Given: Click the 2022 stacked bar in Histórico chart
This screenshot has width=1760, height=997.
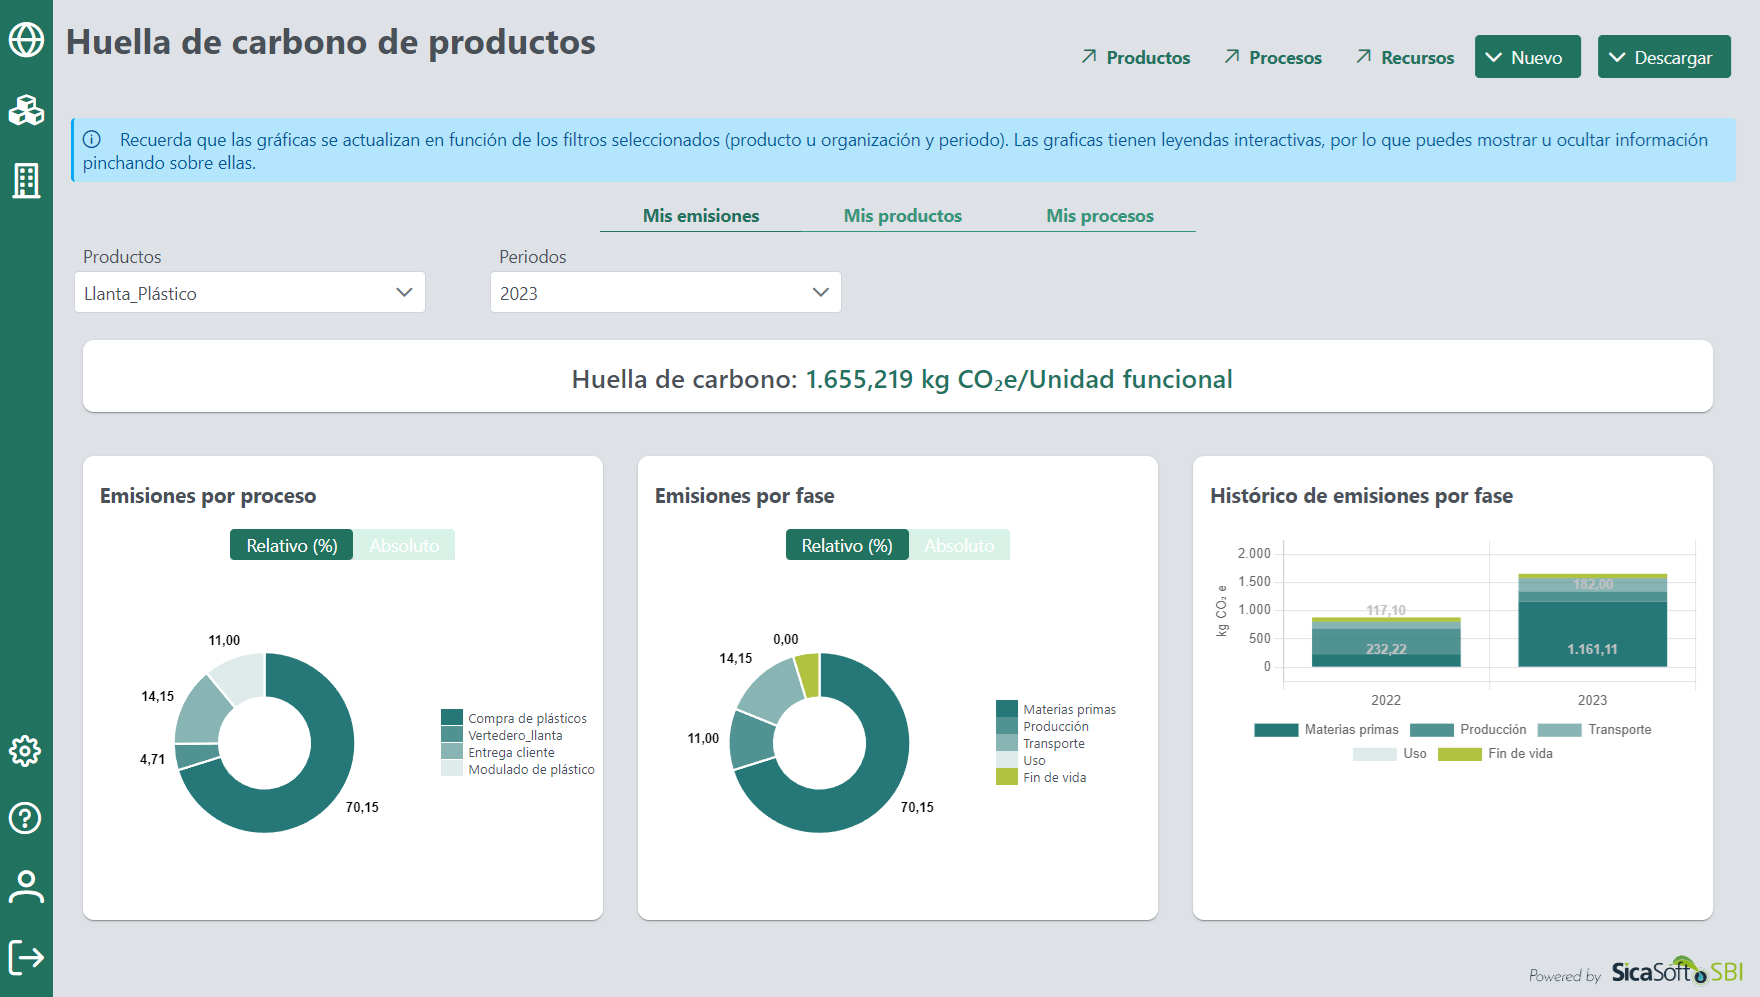Looking at the screenshot, I should coord(1386,642).
